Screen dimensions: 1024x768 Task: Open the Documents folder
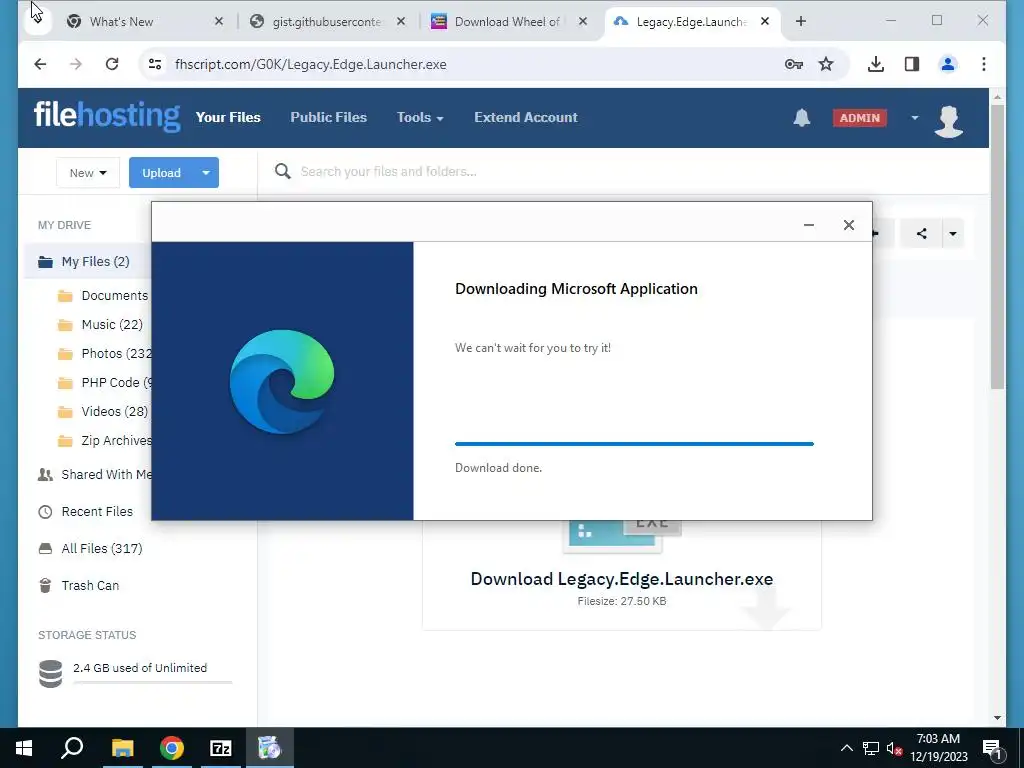104,295
